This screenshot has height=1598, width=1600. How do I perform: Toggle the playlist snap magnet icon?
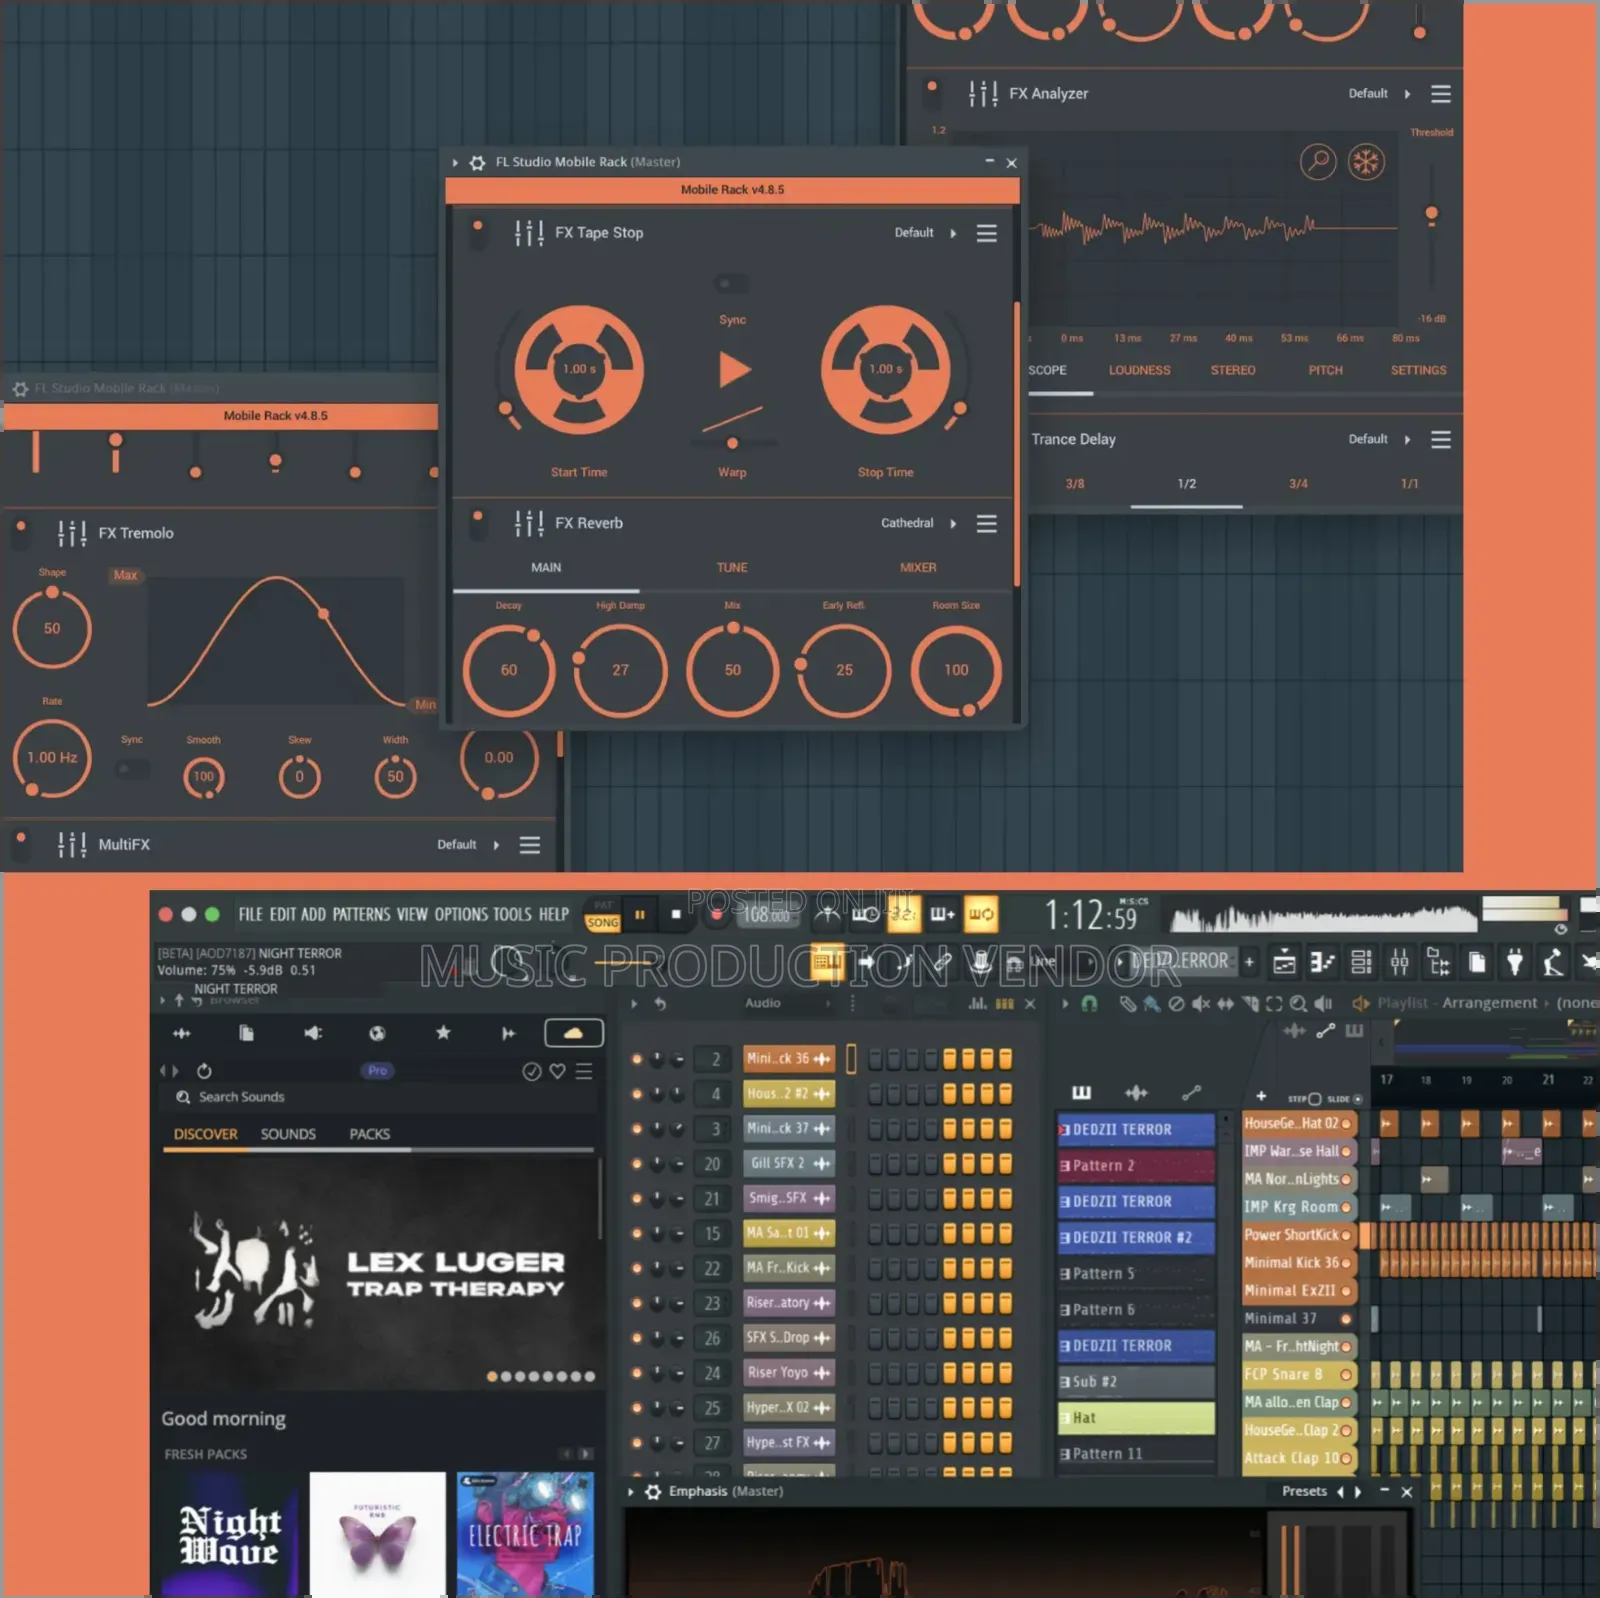1089,1003
